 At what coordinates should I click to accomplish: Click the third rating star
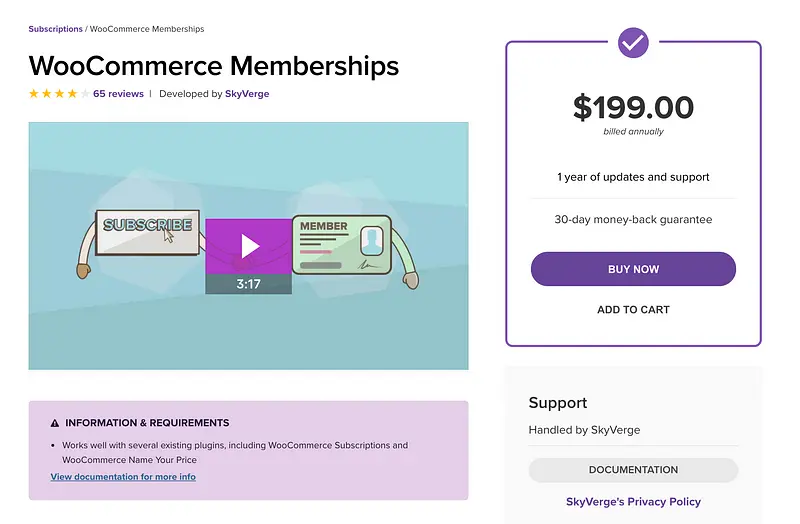[x=59, y=94]
